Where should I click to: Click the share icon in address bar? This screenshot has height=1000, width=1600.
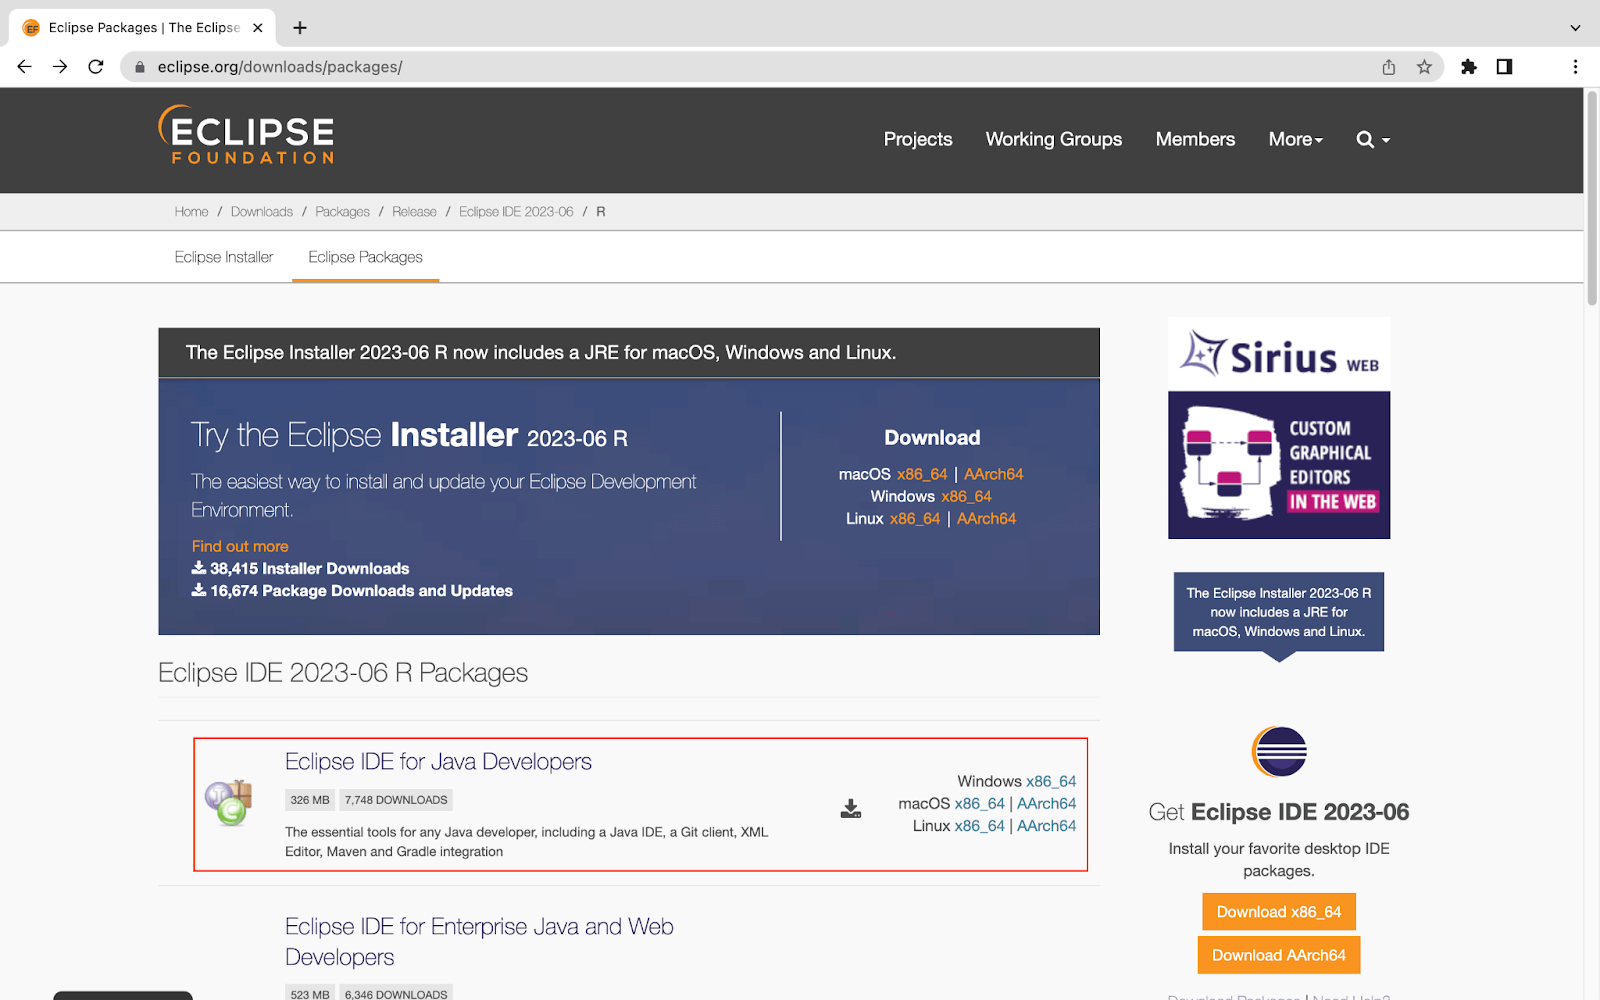coord(1389,67)
